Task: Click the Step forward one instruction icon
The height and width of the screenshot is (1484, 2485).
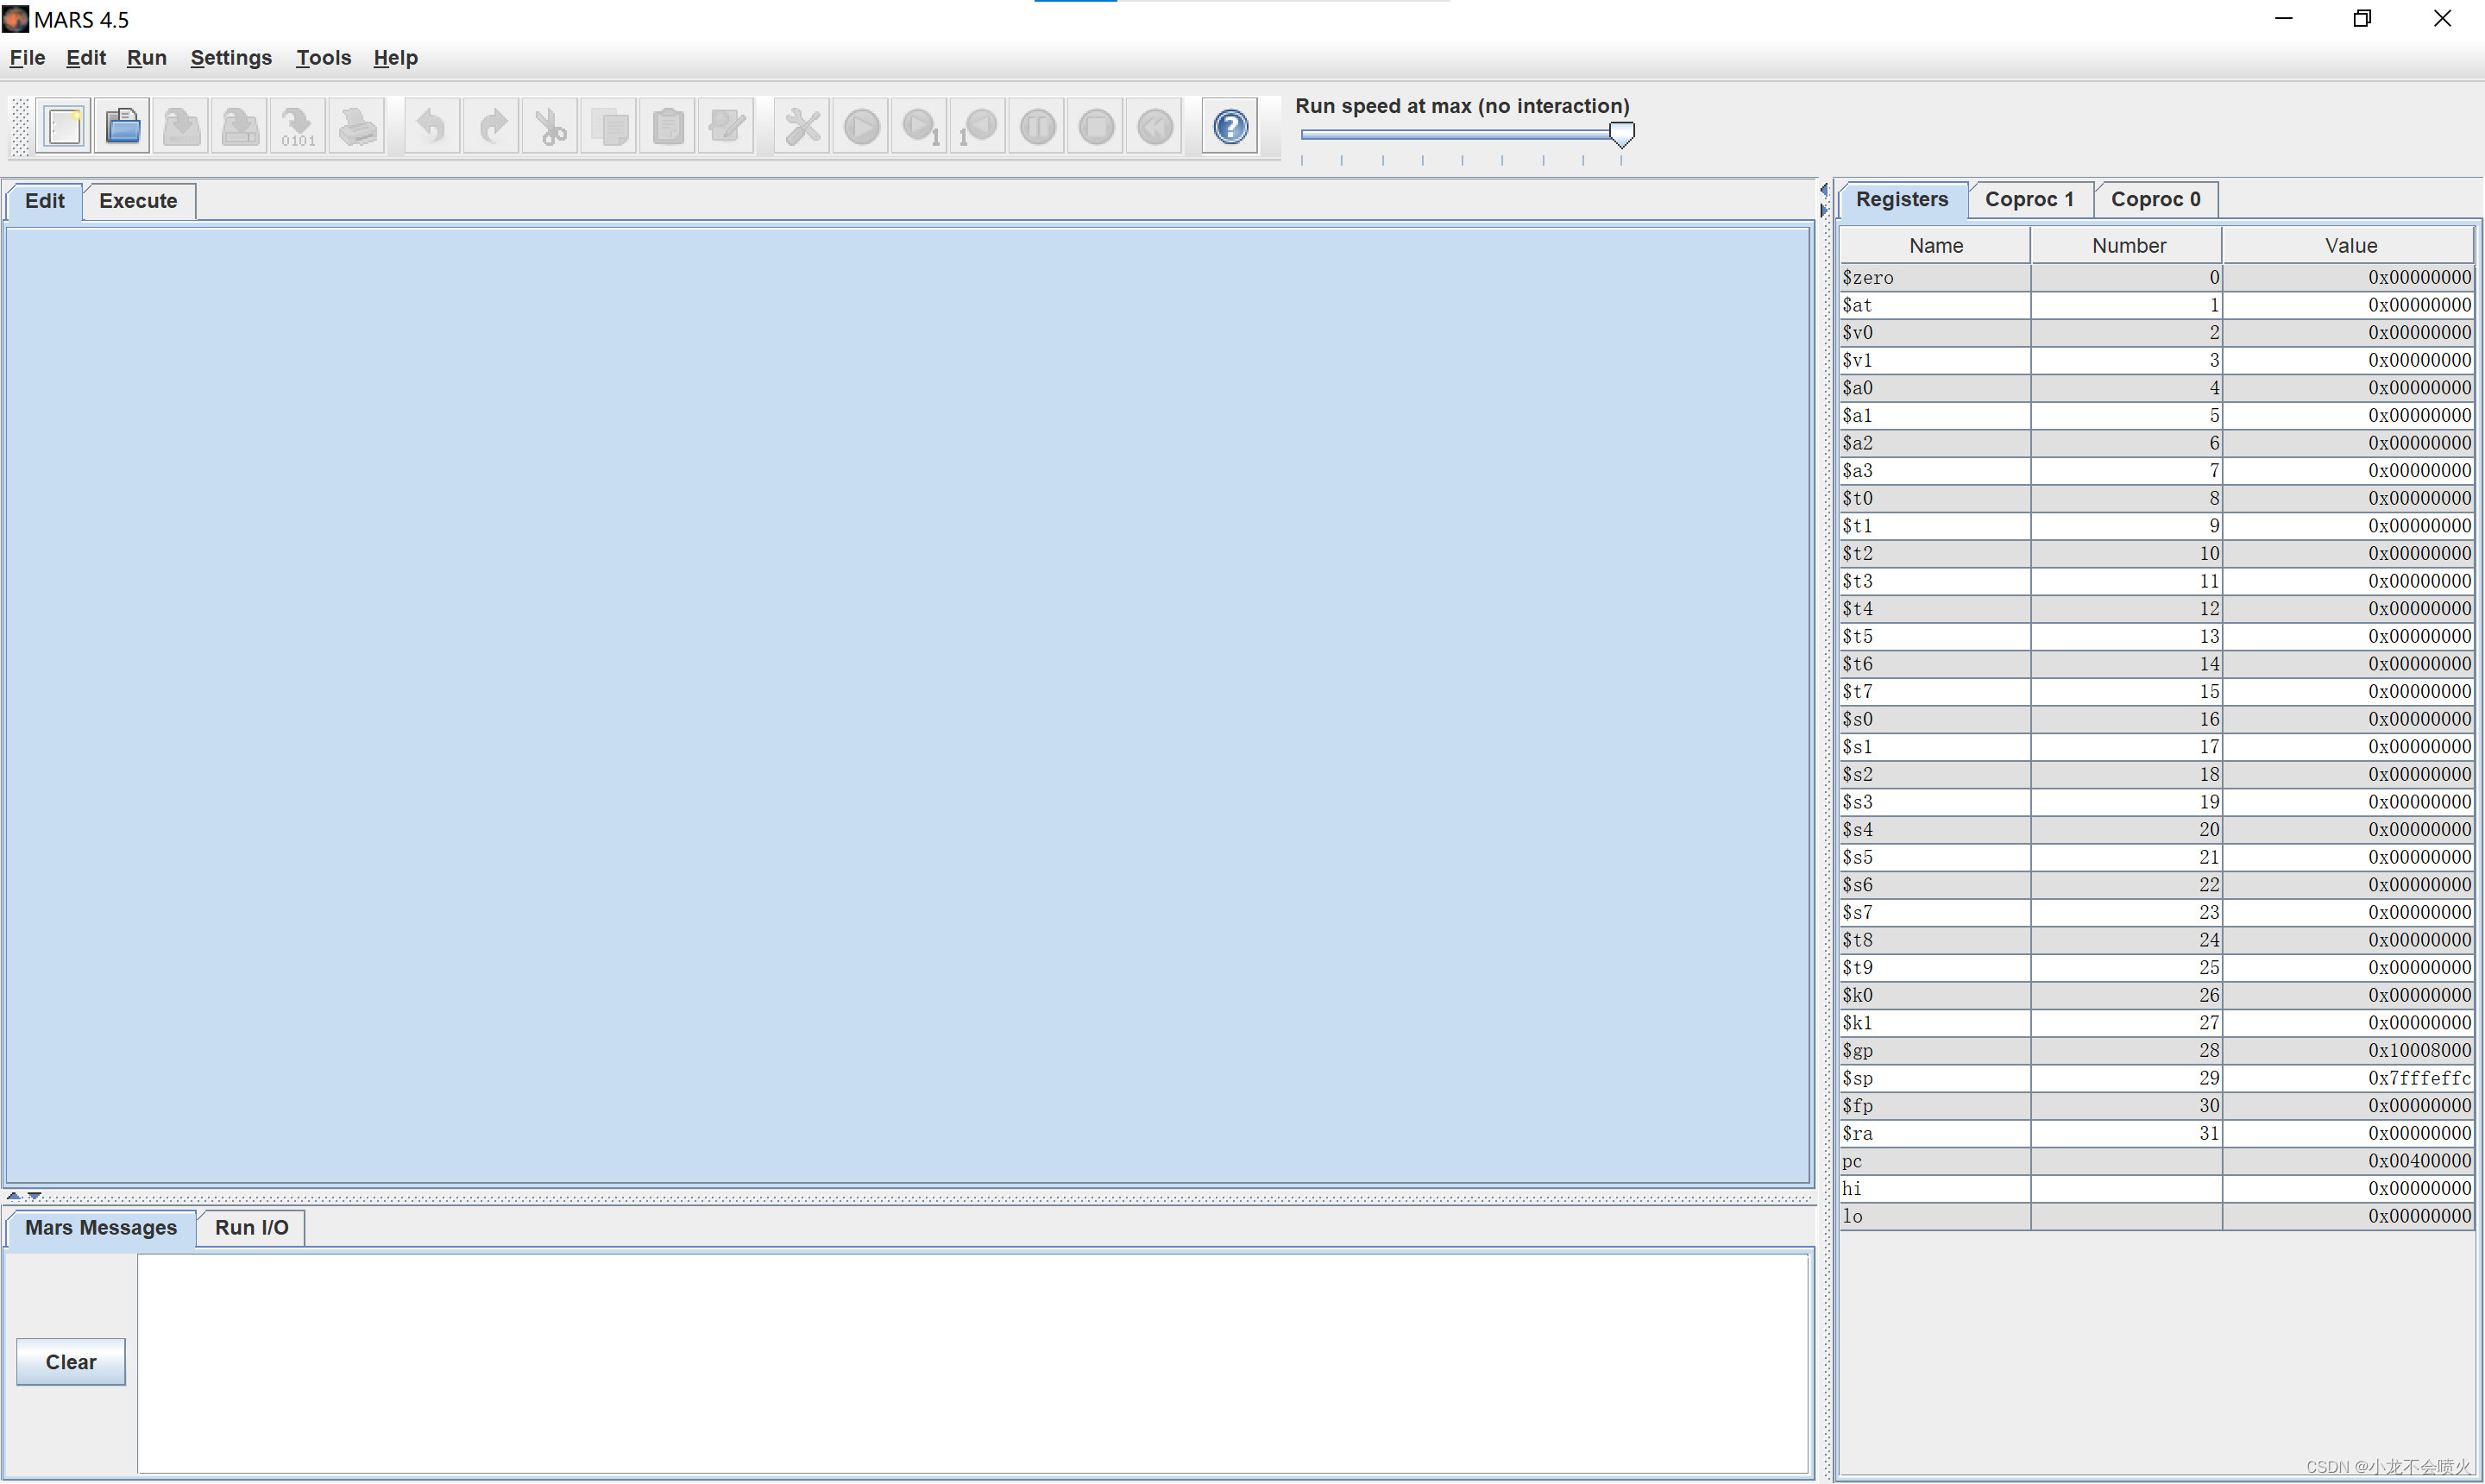Action: click(x=920, y=127)
